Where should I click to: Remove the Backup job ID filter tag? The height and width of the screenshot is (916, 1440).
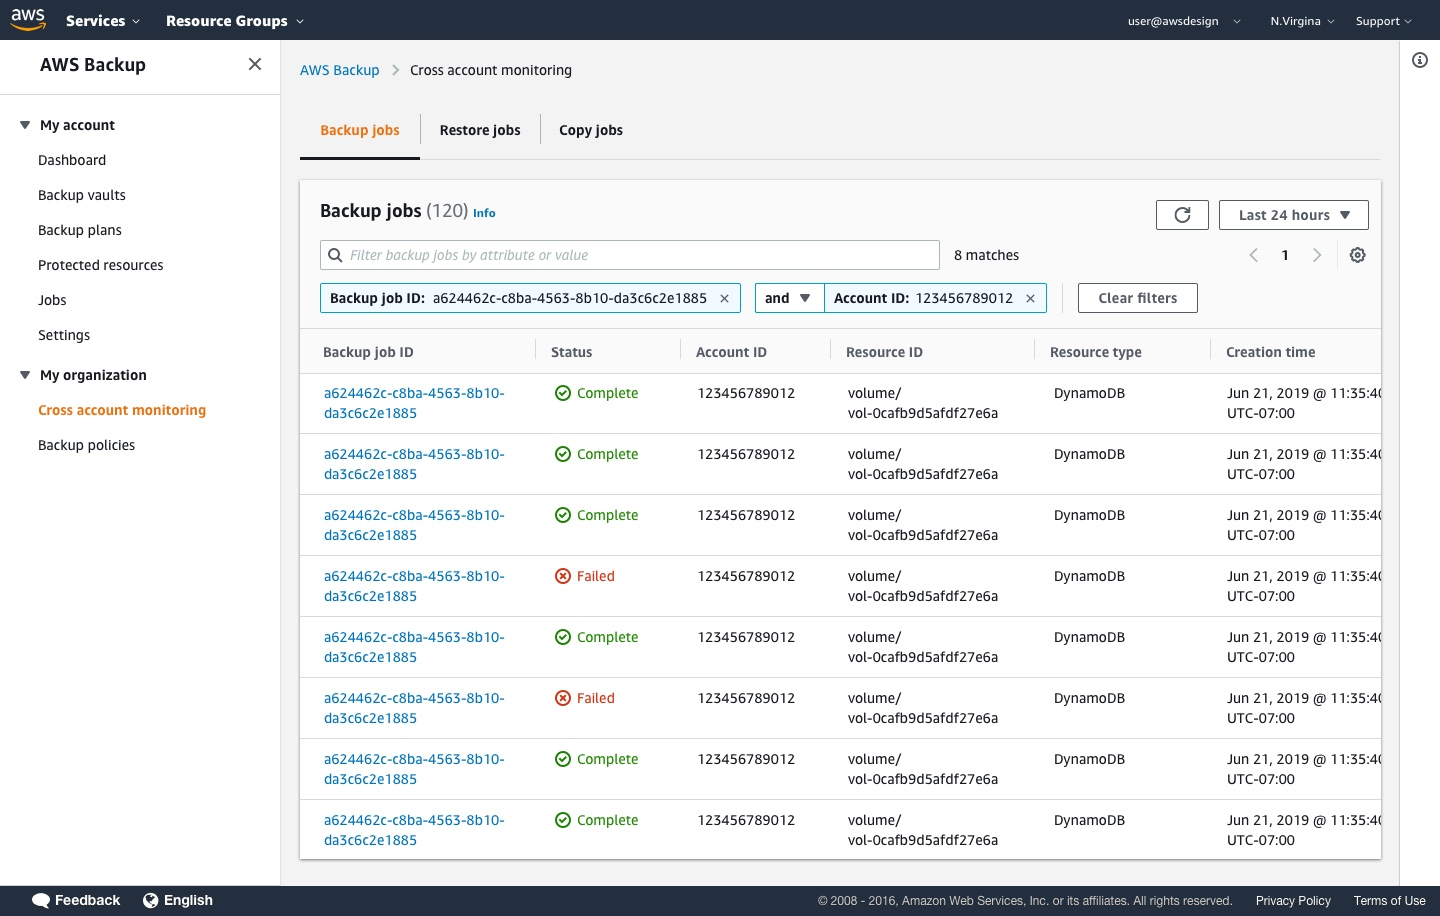(724, 297)
